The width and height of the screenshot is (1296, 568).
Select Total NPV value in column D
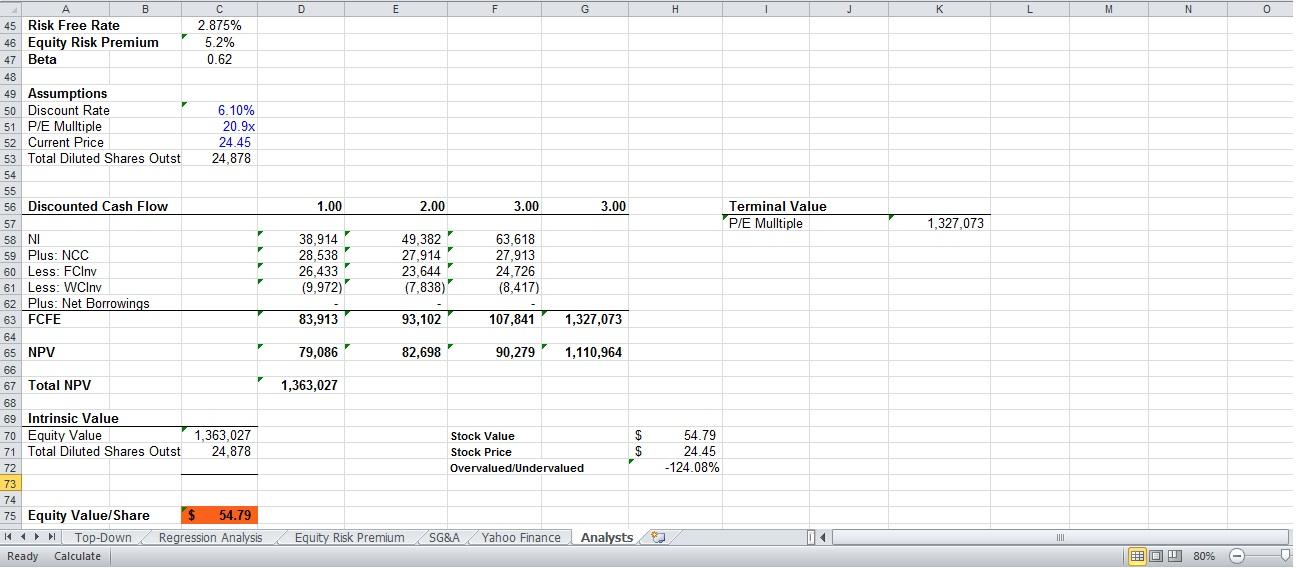pos(302,385)
